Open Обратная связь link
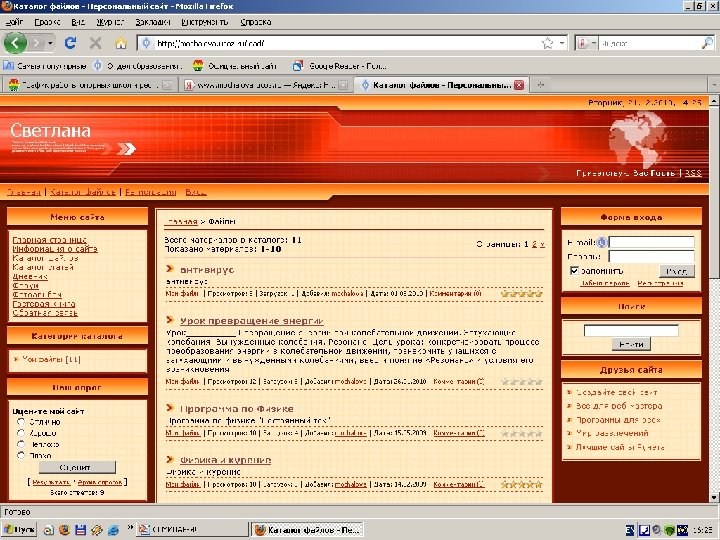Image resolution: width=720 pixels, height=540 pixels. 45,313
